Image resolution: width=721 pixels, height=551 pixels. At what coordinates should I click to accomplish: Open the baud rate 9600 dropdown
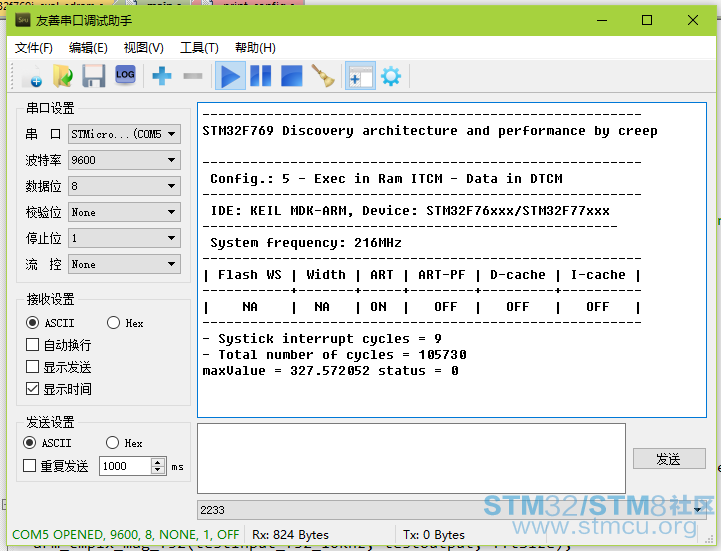coord(124,160)
